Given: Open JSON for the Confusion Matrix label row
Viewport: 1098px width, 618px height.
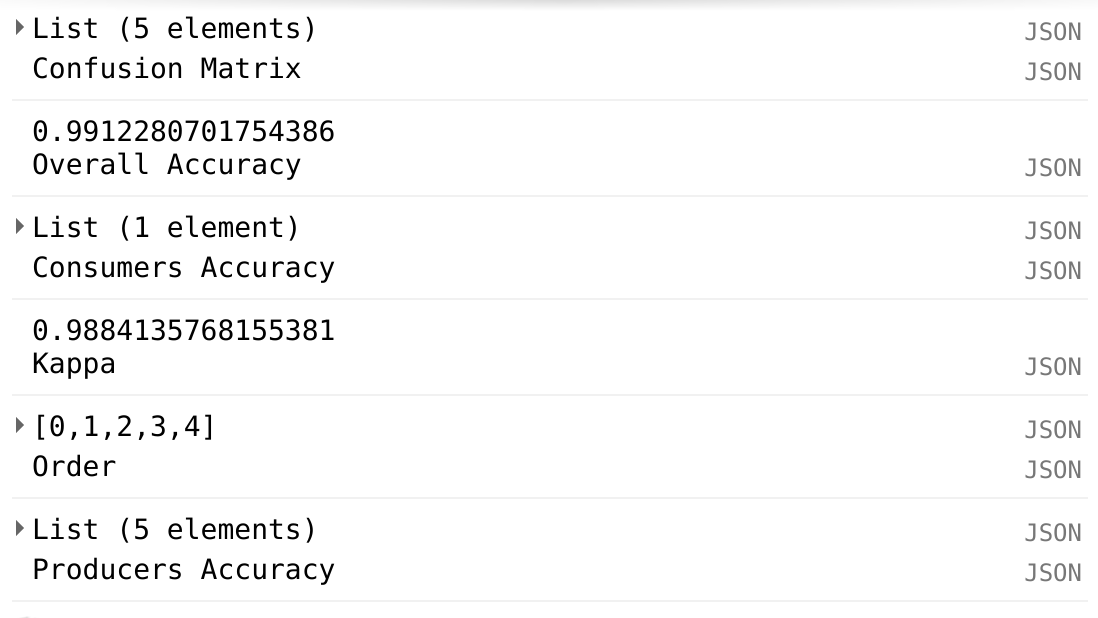Looking at the screenshot, I should tap(1052, 71).
